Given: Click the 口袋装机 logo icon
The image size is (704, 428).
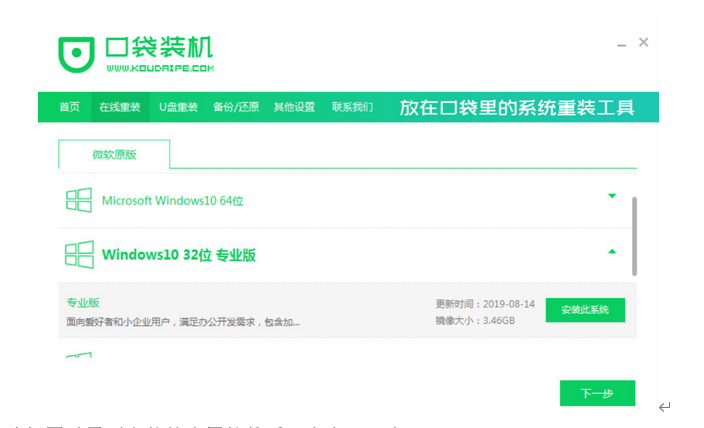Looking at the screenshot, I should (x=76, y=55).
